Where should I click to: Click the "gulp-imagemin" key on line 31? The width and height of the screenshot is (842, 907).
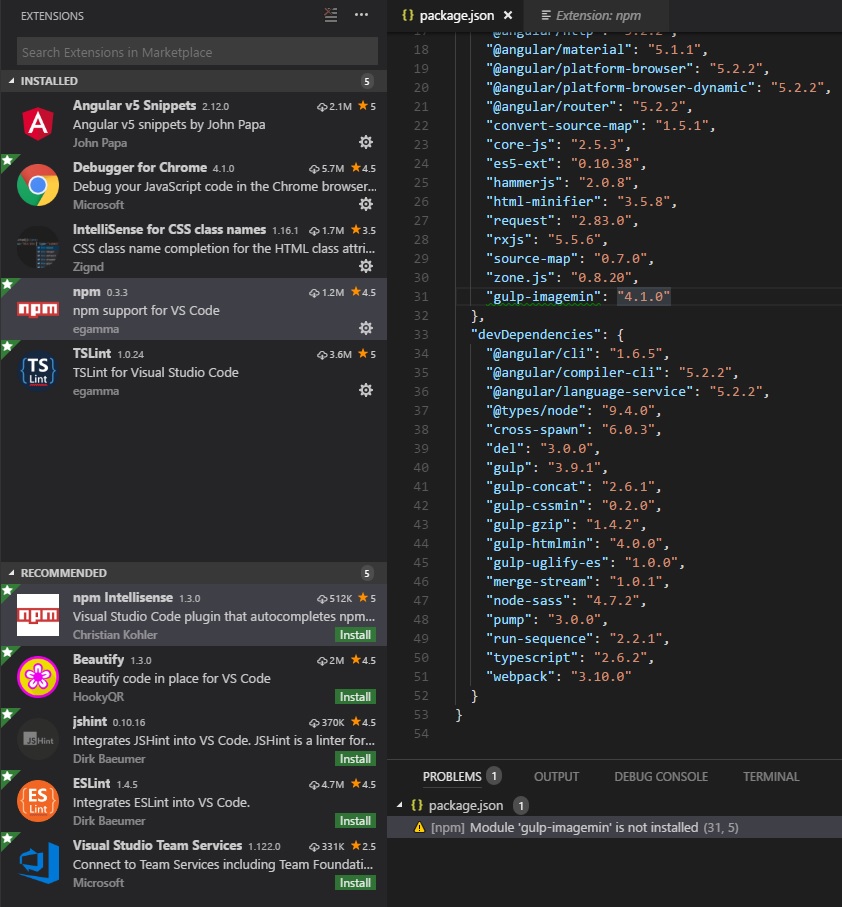point(543,296)
